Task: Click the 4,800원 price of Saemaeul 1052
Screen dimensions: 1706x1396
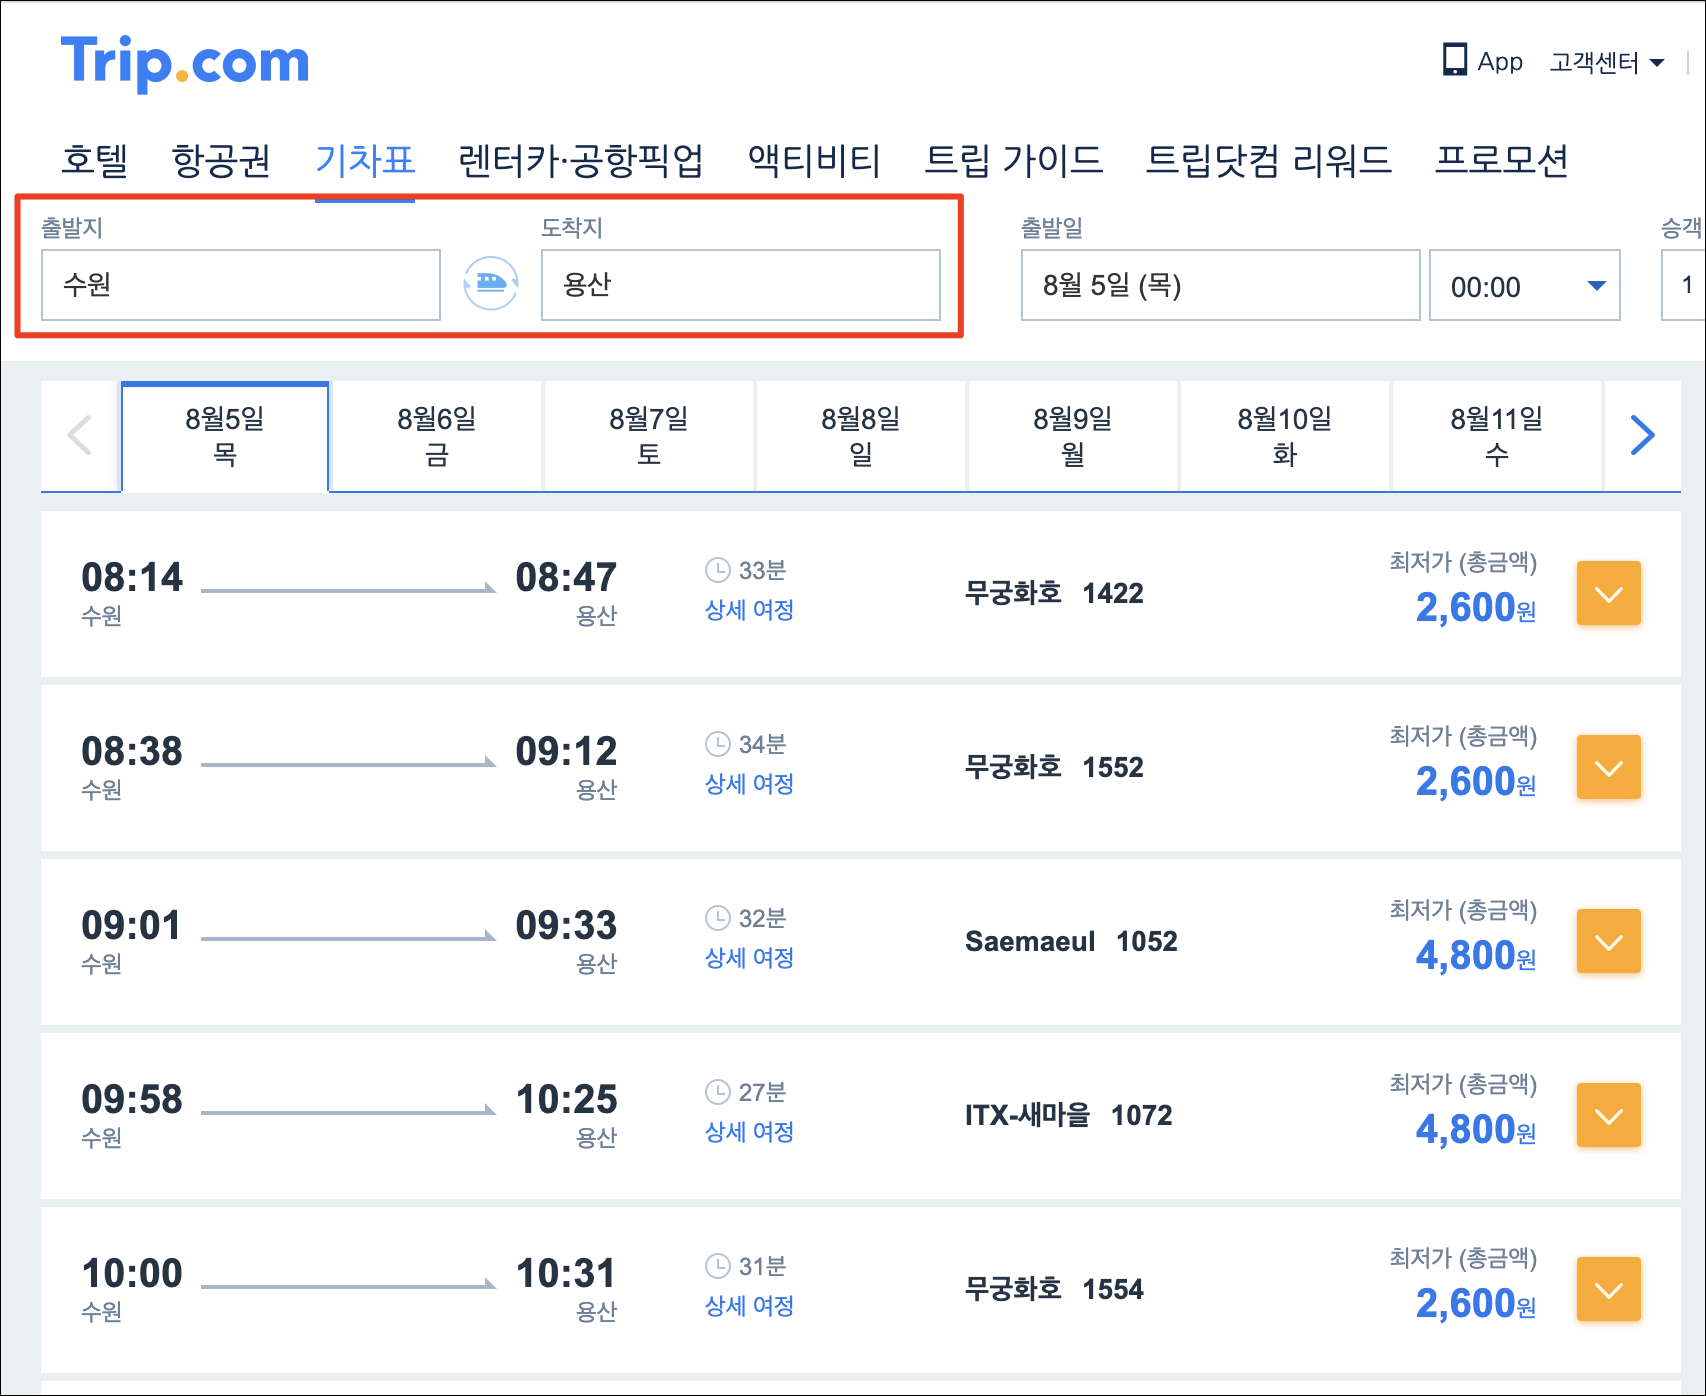Action: coord(1476,956)
